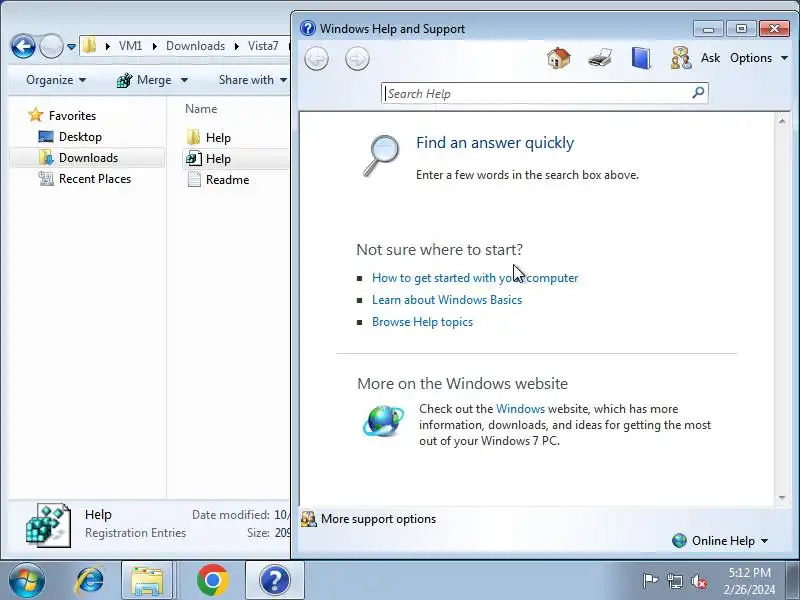Expand the chevron after Downloads in address bar
The width and height of the screenshot is (800, 600).
point(237,46)
